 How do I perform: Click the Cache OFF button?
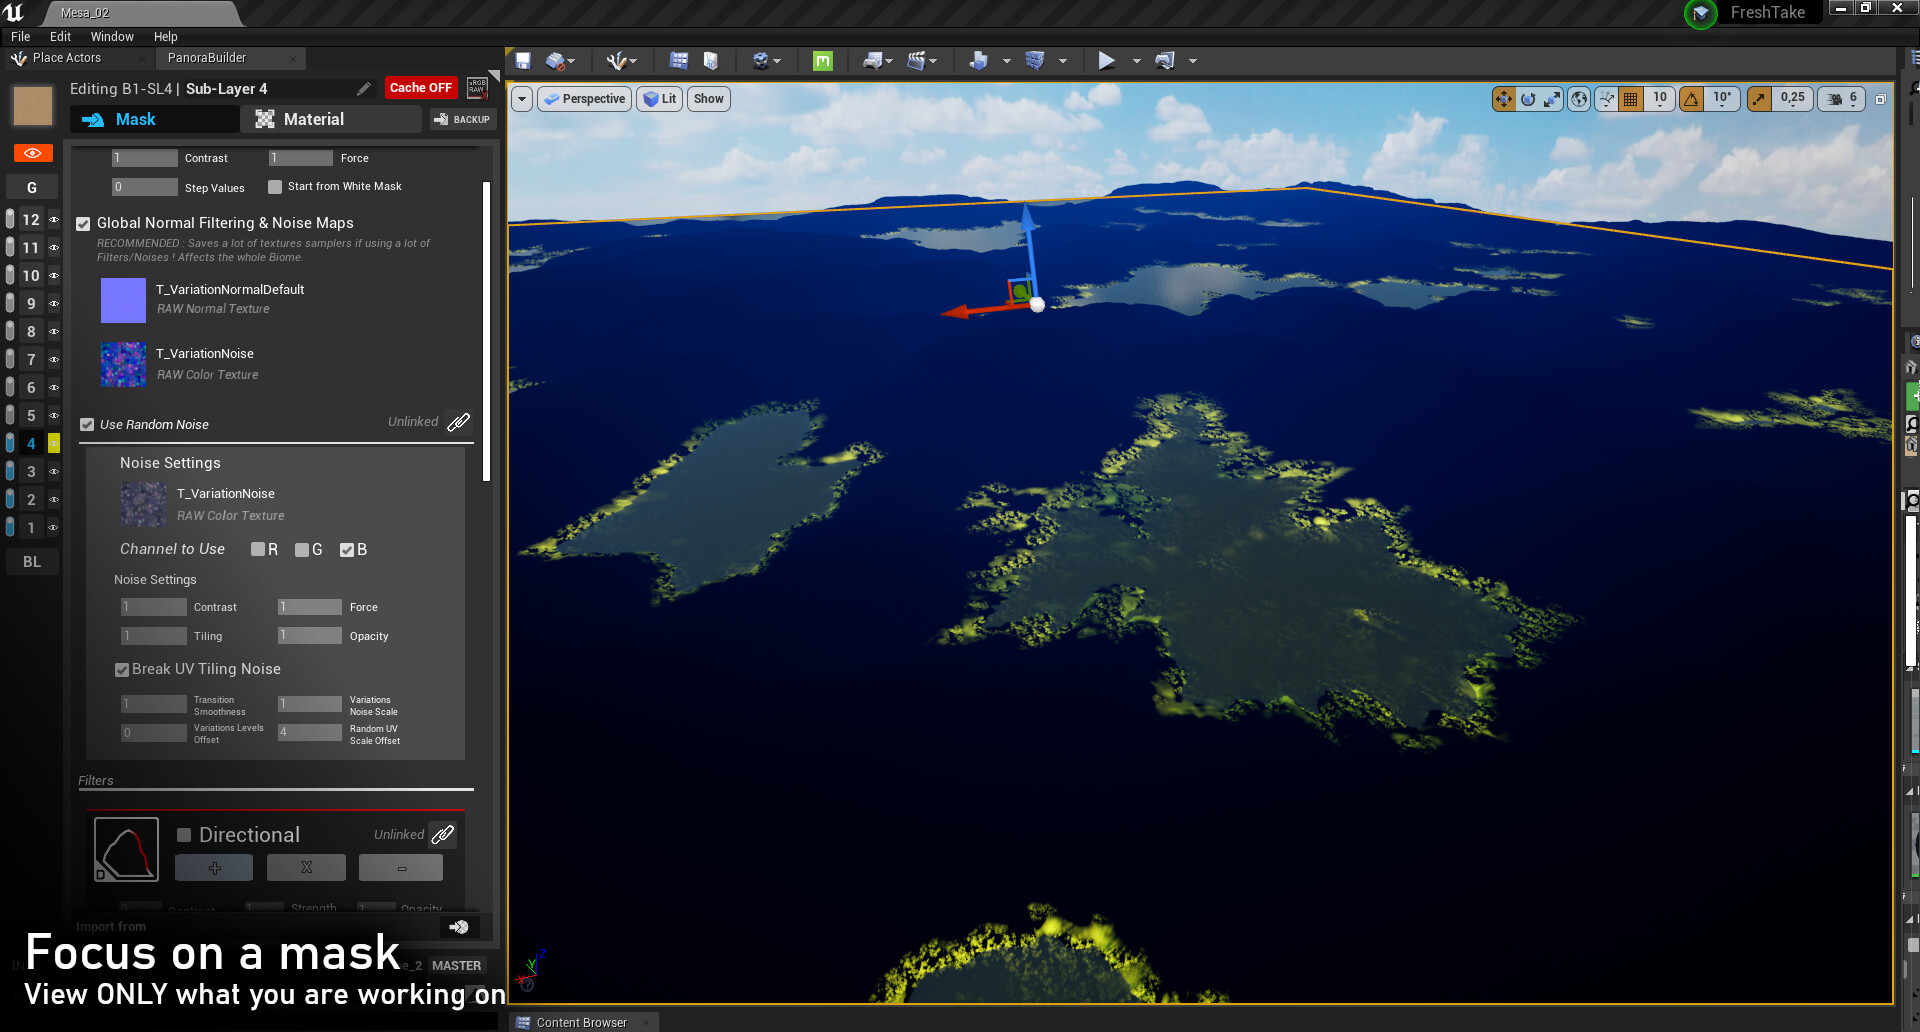click(x=421, y=88)
